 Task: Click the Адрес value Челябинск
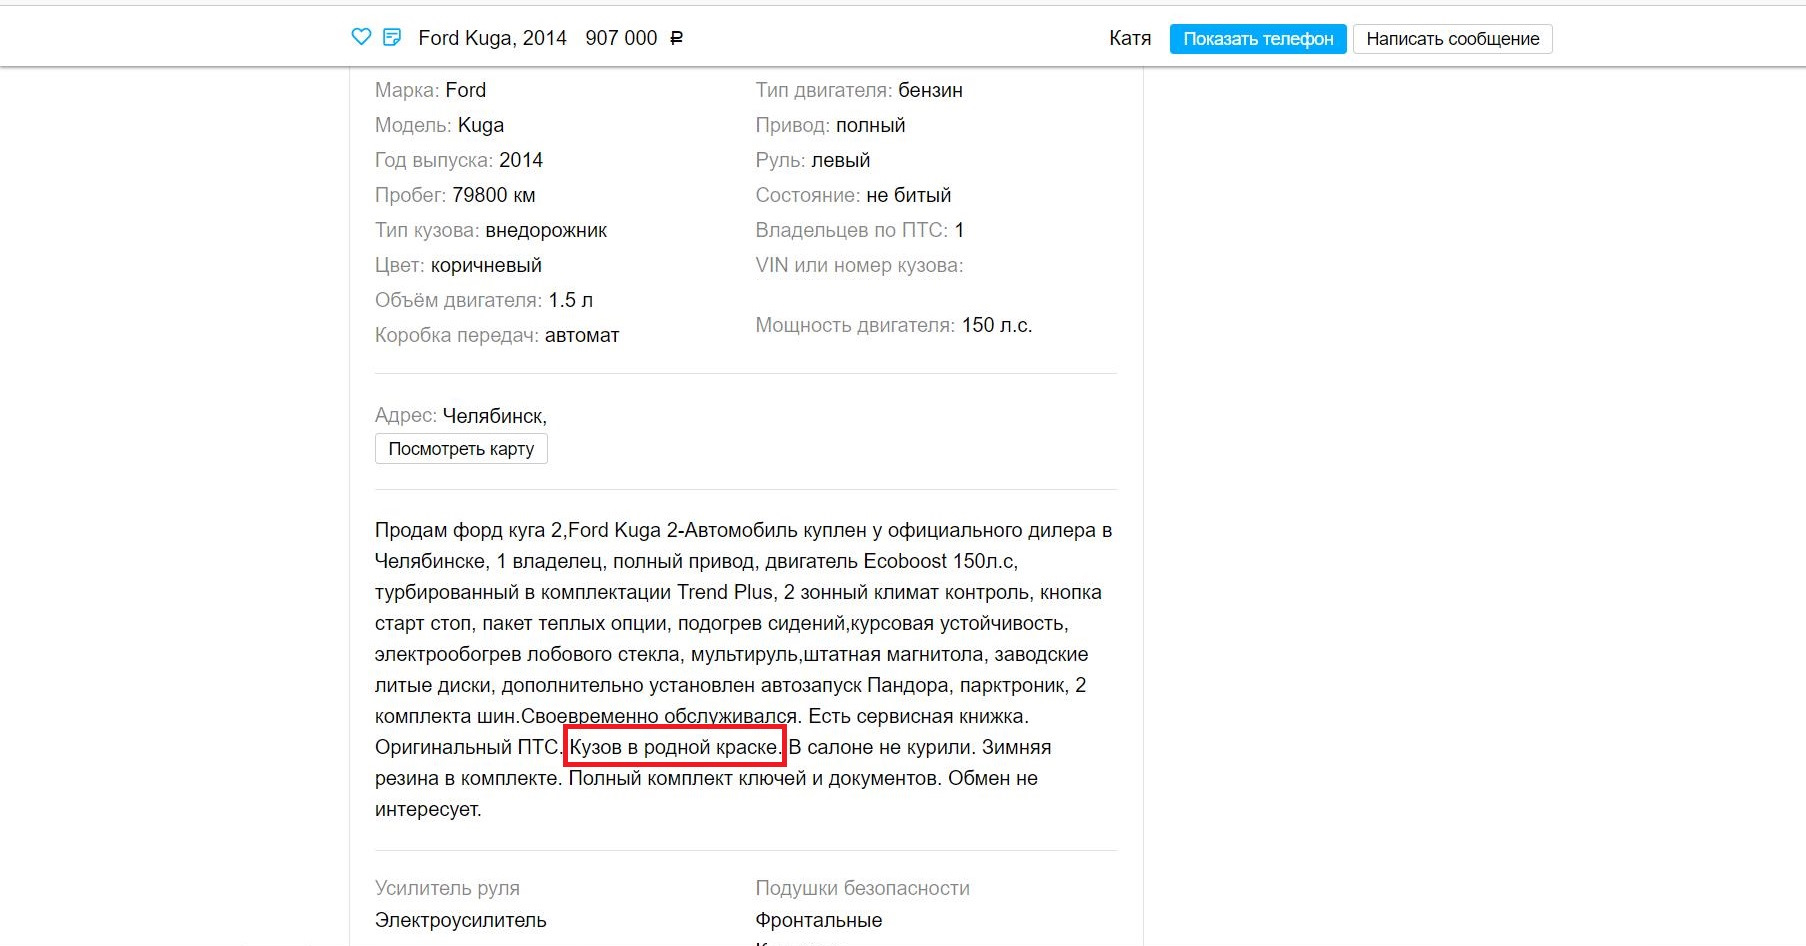click(x=494, y=416)
